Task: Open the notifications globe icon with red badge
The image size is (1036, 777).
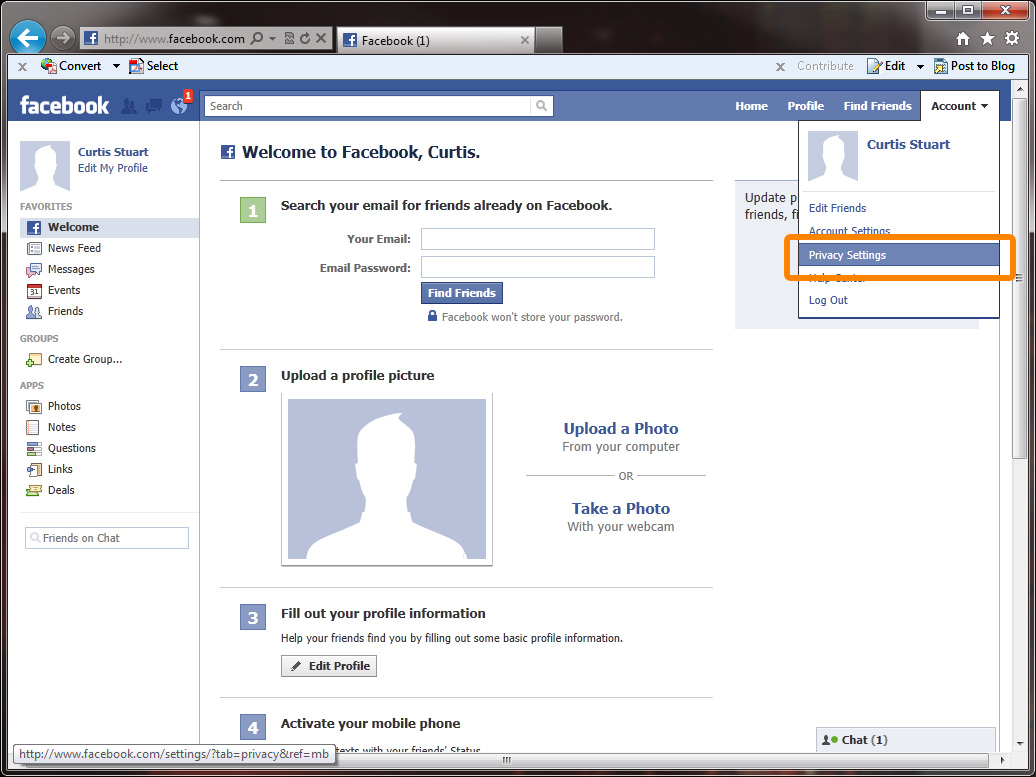Action: (x=180, y=104)
